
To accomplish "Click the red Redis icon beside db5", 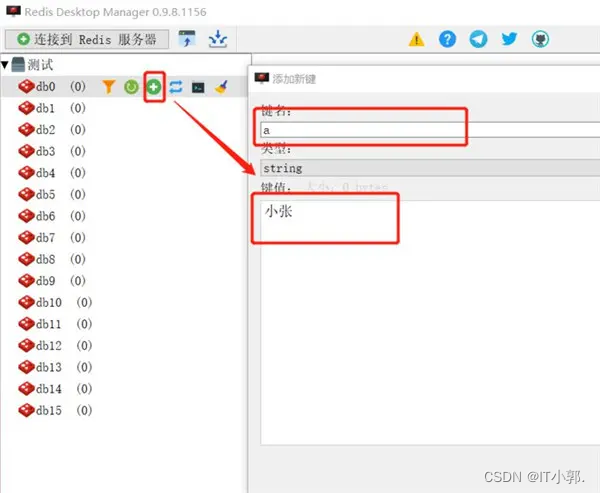I will pos(26,194).
